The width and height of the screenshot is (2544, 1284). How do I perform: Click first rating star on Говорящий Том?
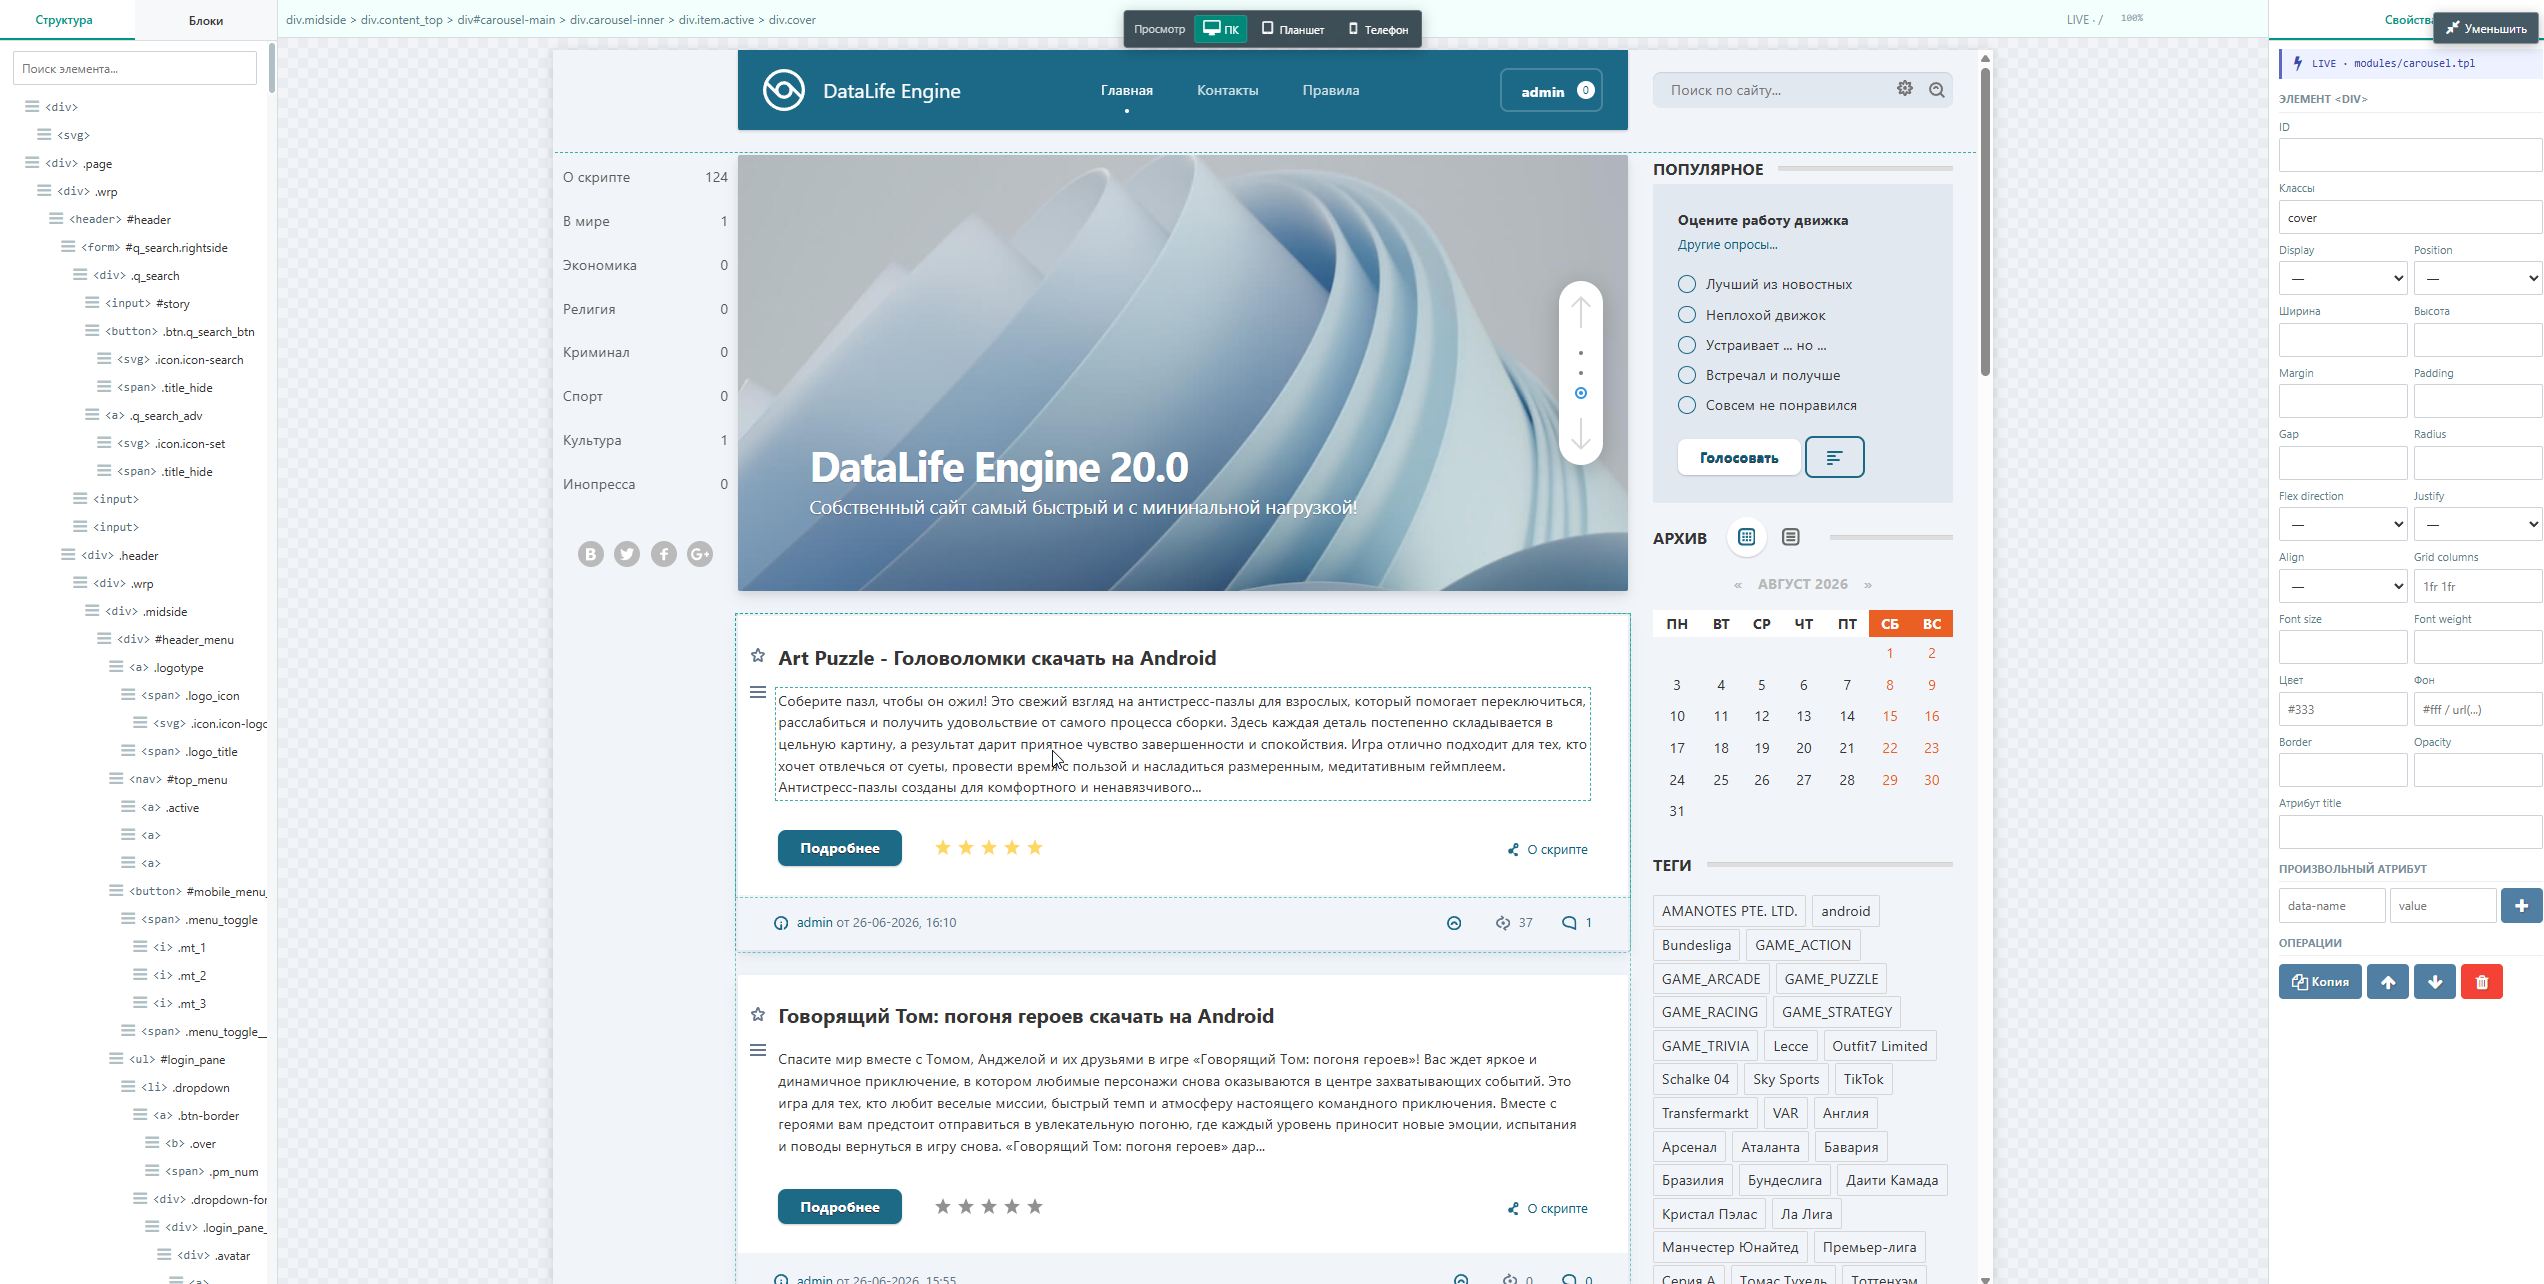coord(943,1207)
